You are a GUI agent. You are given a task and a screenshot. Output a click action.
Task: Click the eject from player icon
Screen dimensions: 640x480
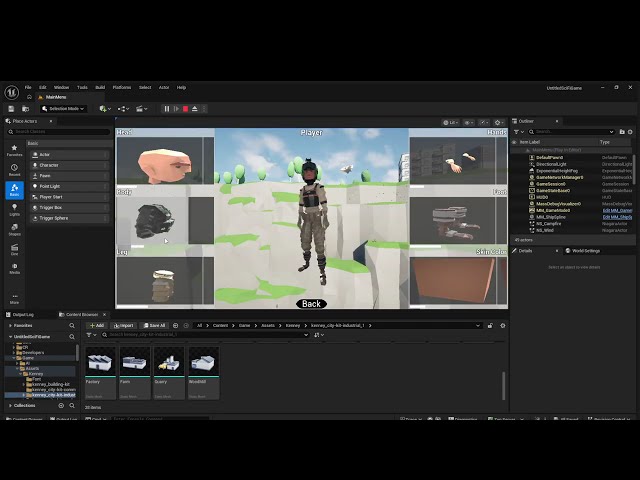click(x=195, y=109)
